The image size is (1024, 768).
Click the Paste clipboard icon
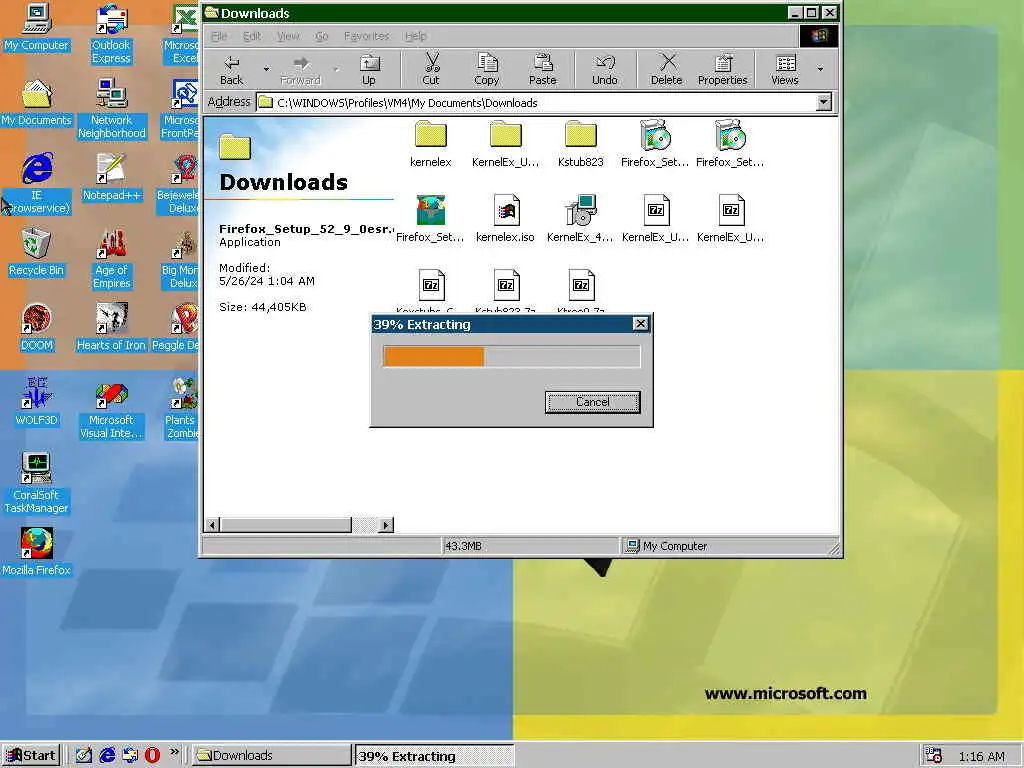(543, 69)
